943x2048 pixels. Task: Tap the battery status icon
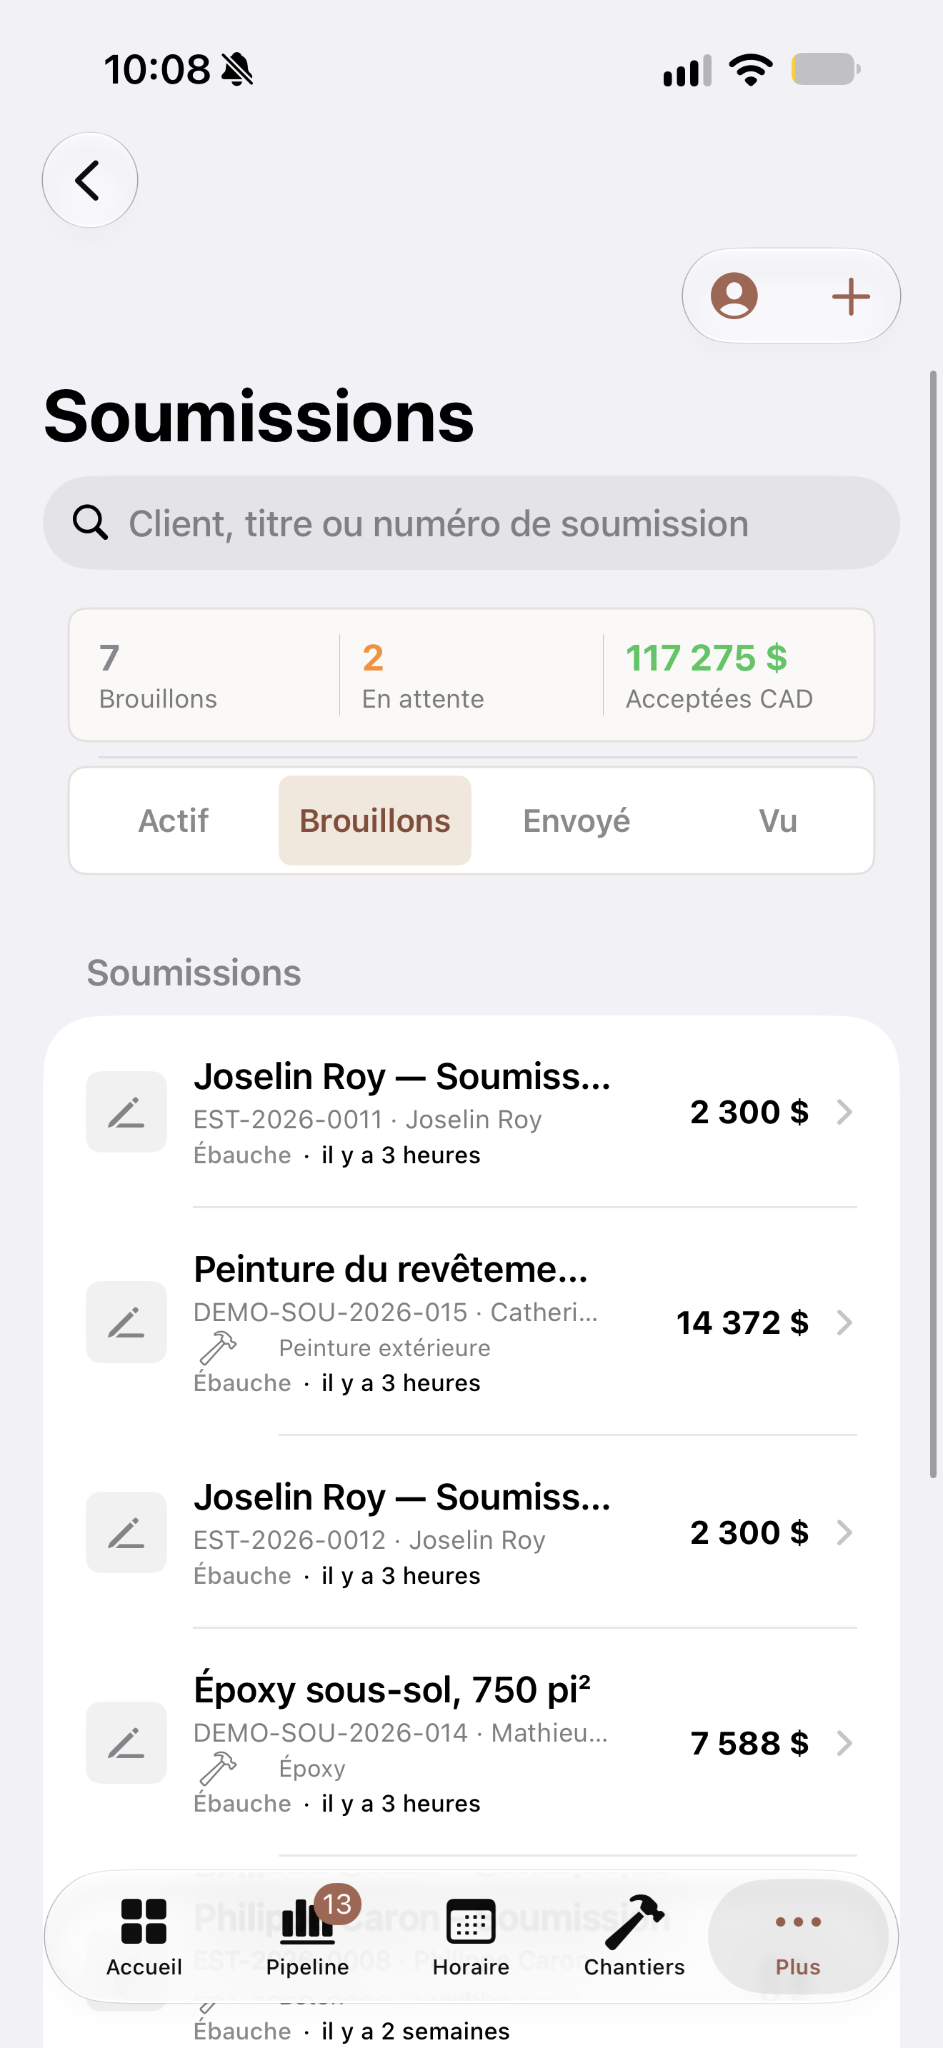point(826,69)
